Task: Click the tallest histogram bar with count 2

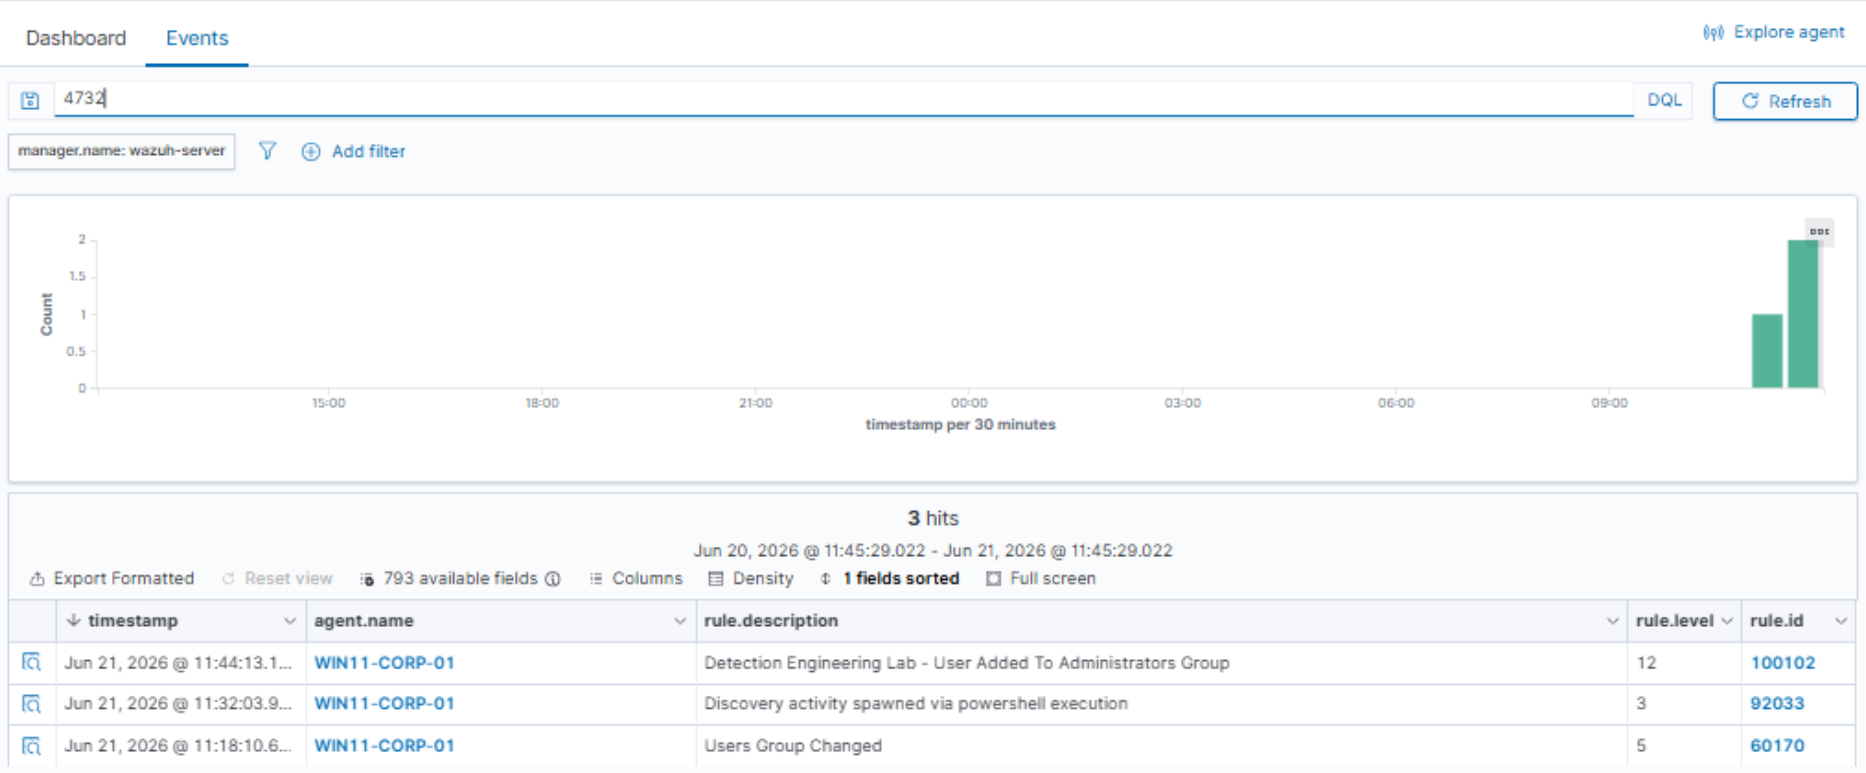Action: pyautogui.click(x=1803, y=314)
